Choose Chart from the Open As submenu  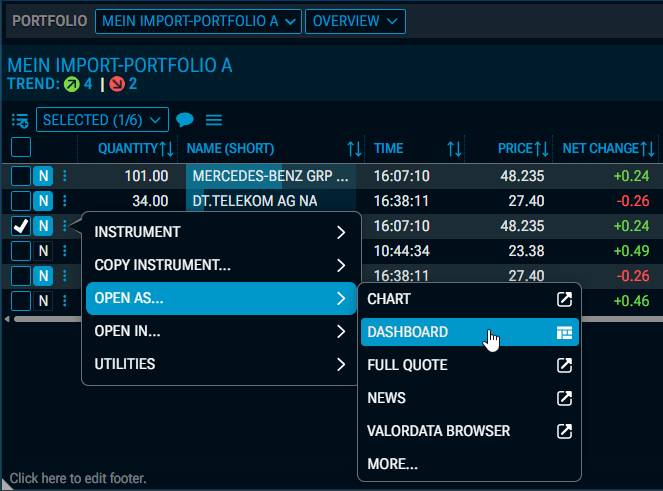[469, 299]
